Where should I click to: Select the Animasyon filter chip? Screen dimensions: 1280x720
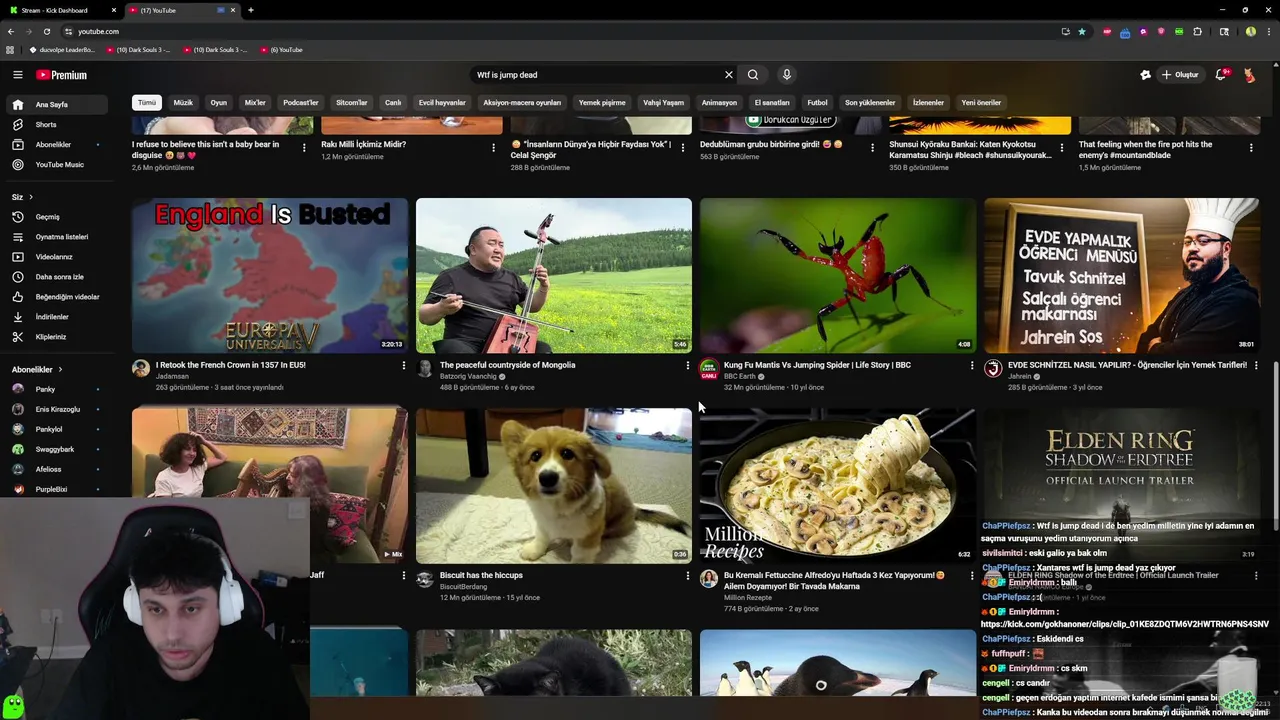(x=719, y=102)
